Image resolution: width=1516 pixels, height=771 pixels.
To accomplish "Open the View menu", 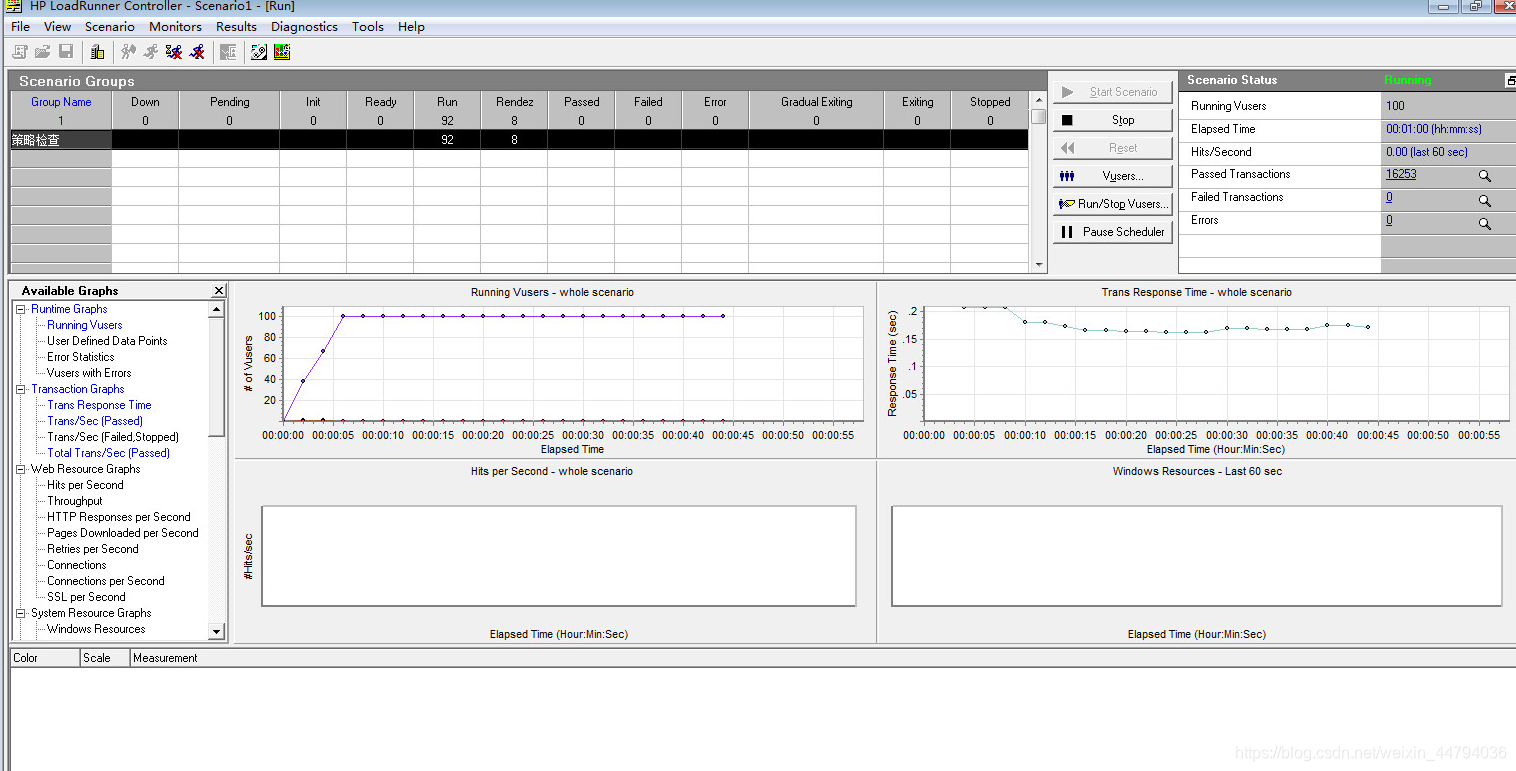I will coord(58,27).
